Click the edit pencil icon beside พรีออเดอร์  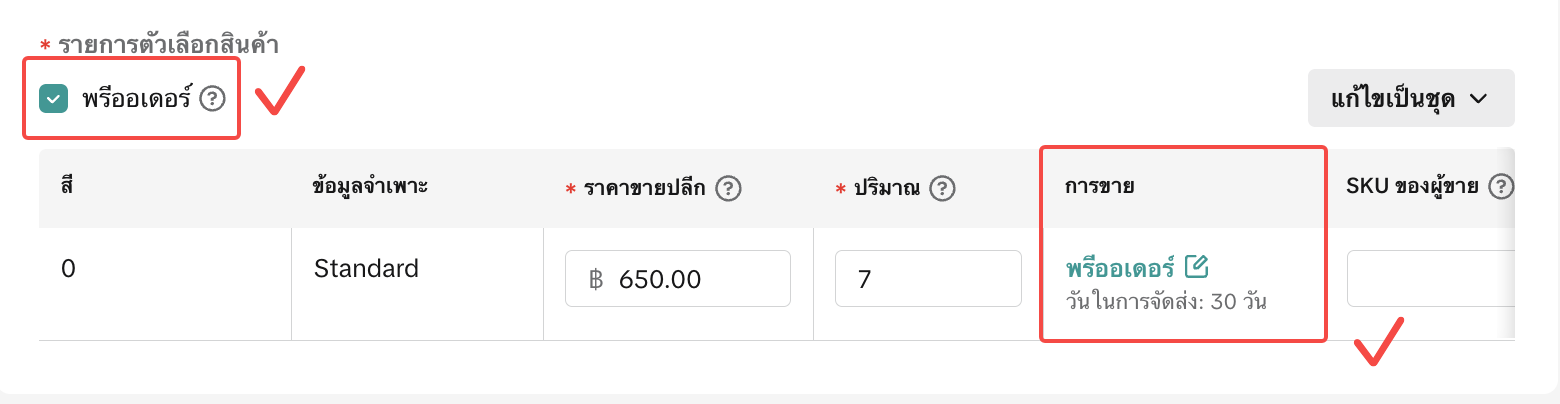point(1196,267)
